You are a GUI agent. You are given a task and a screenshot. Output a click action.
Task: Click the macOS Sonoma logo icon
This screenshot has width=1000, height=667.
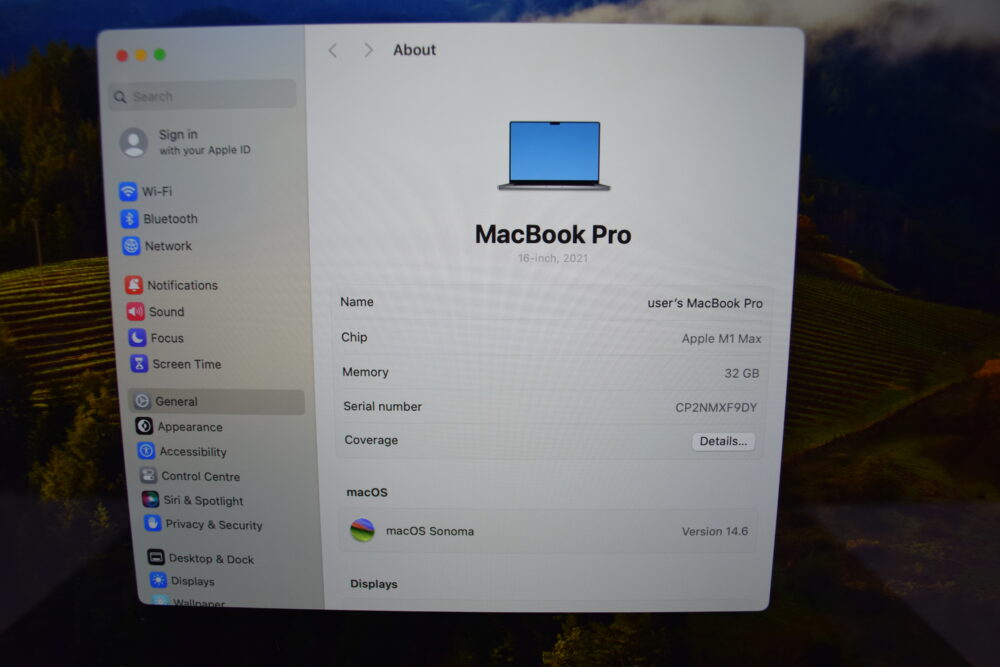click(x=362, y=530)
